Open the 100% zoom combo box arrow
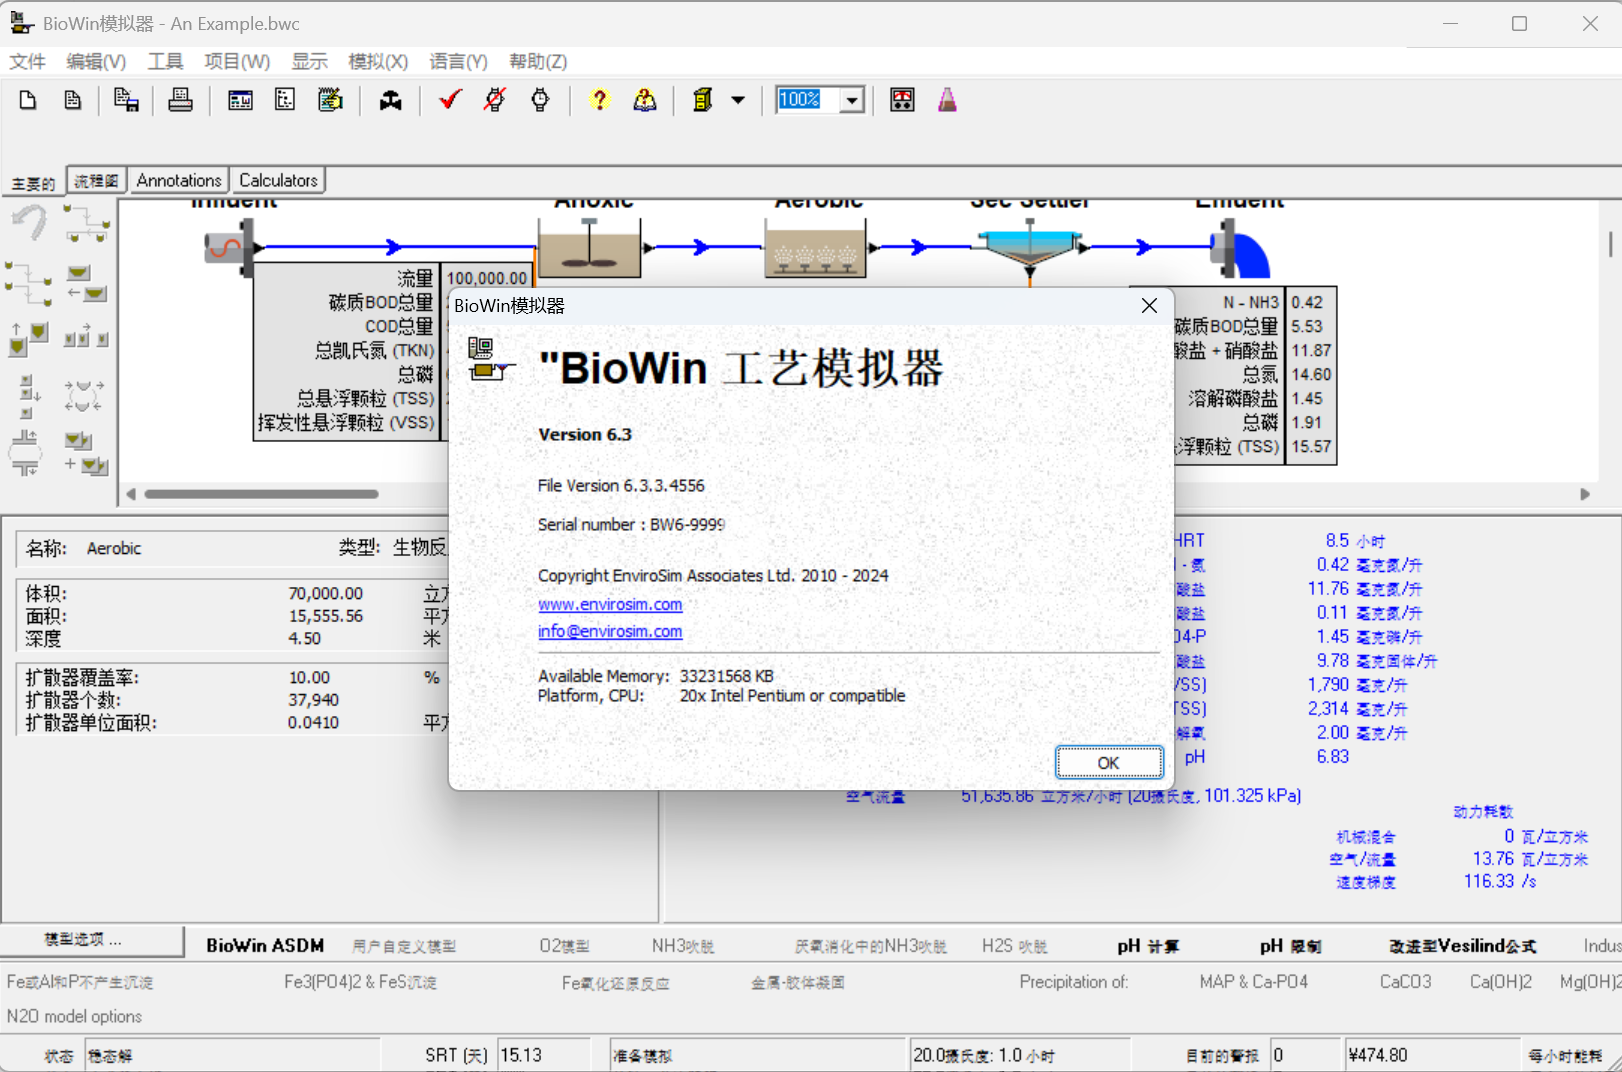 tap(852, 100)
